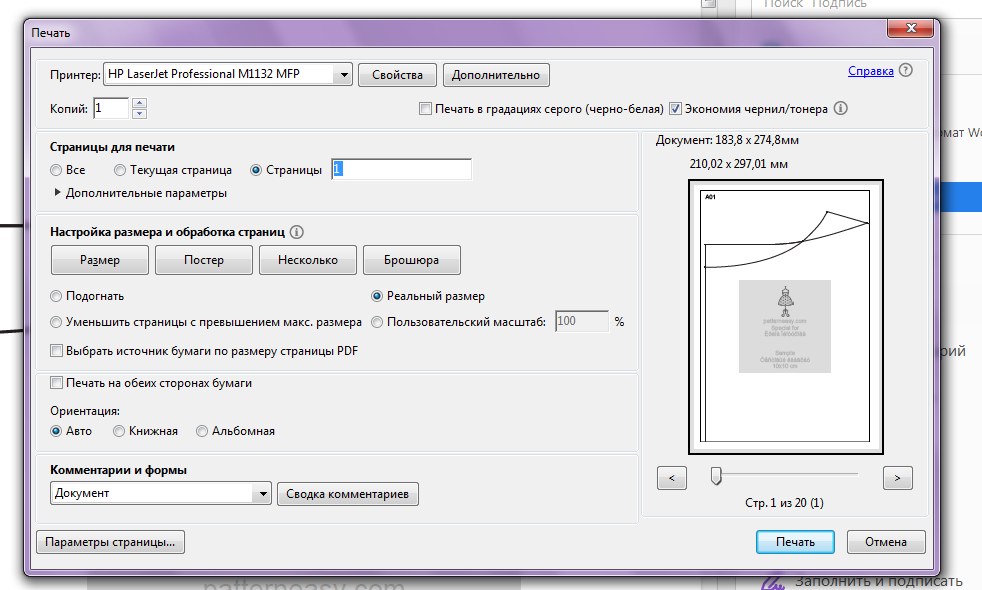Increase the copies count with up arrow
Image resolution: width=982 pixels, height=590 pixels.
139,103
